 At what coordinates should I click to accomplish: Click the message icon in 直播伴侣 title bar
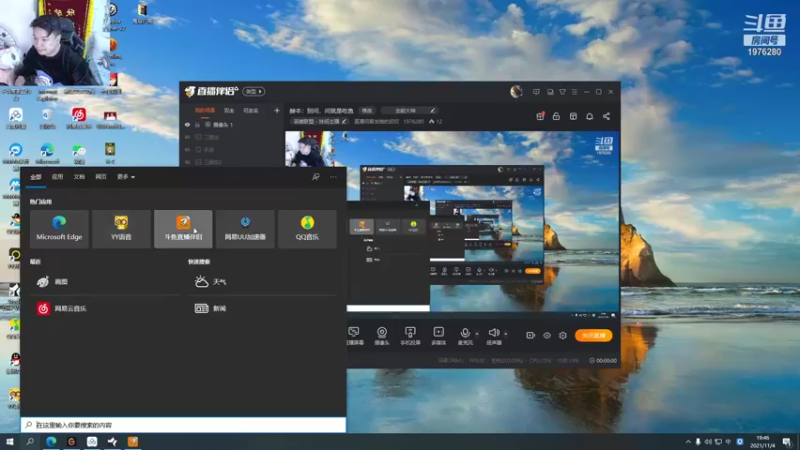pos(536,92)
